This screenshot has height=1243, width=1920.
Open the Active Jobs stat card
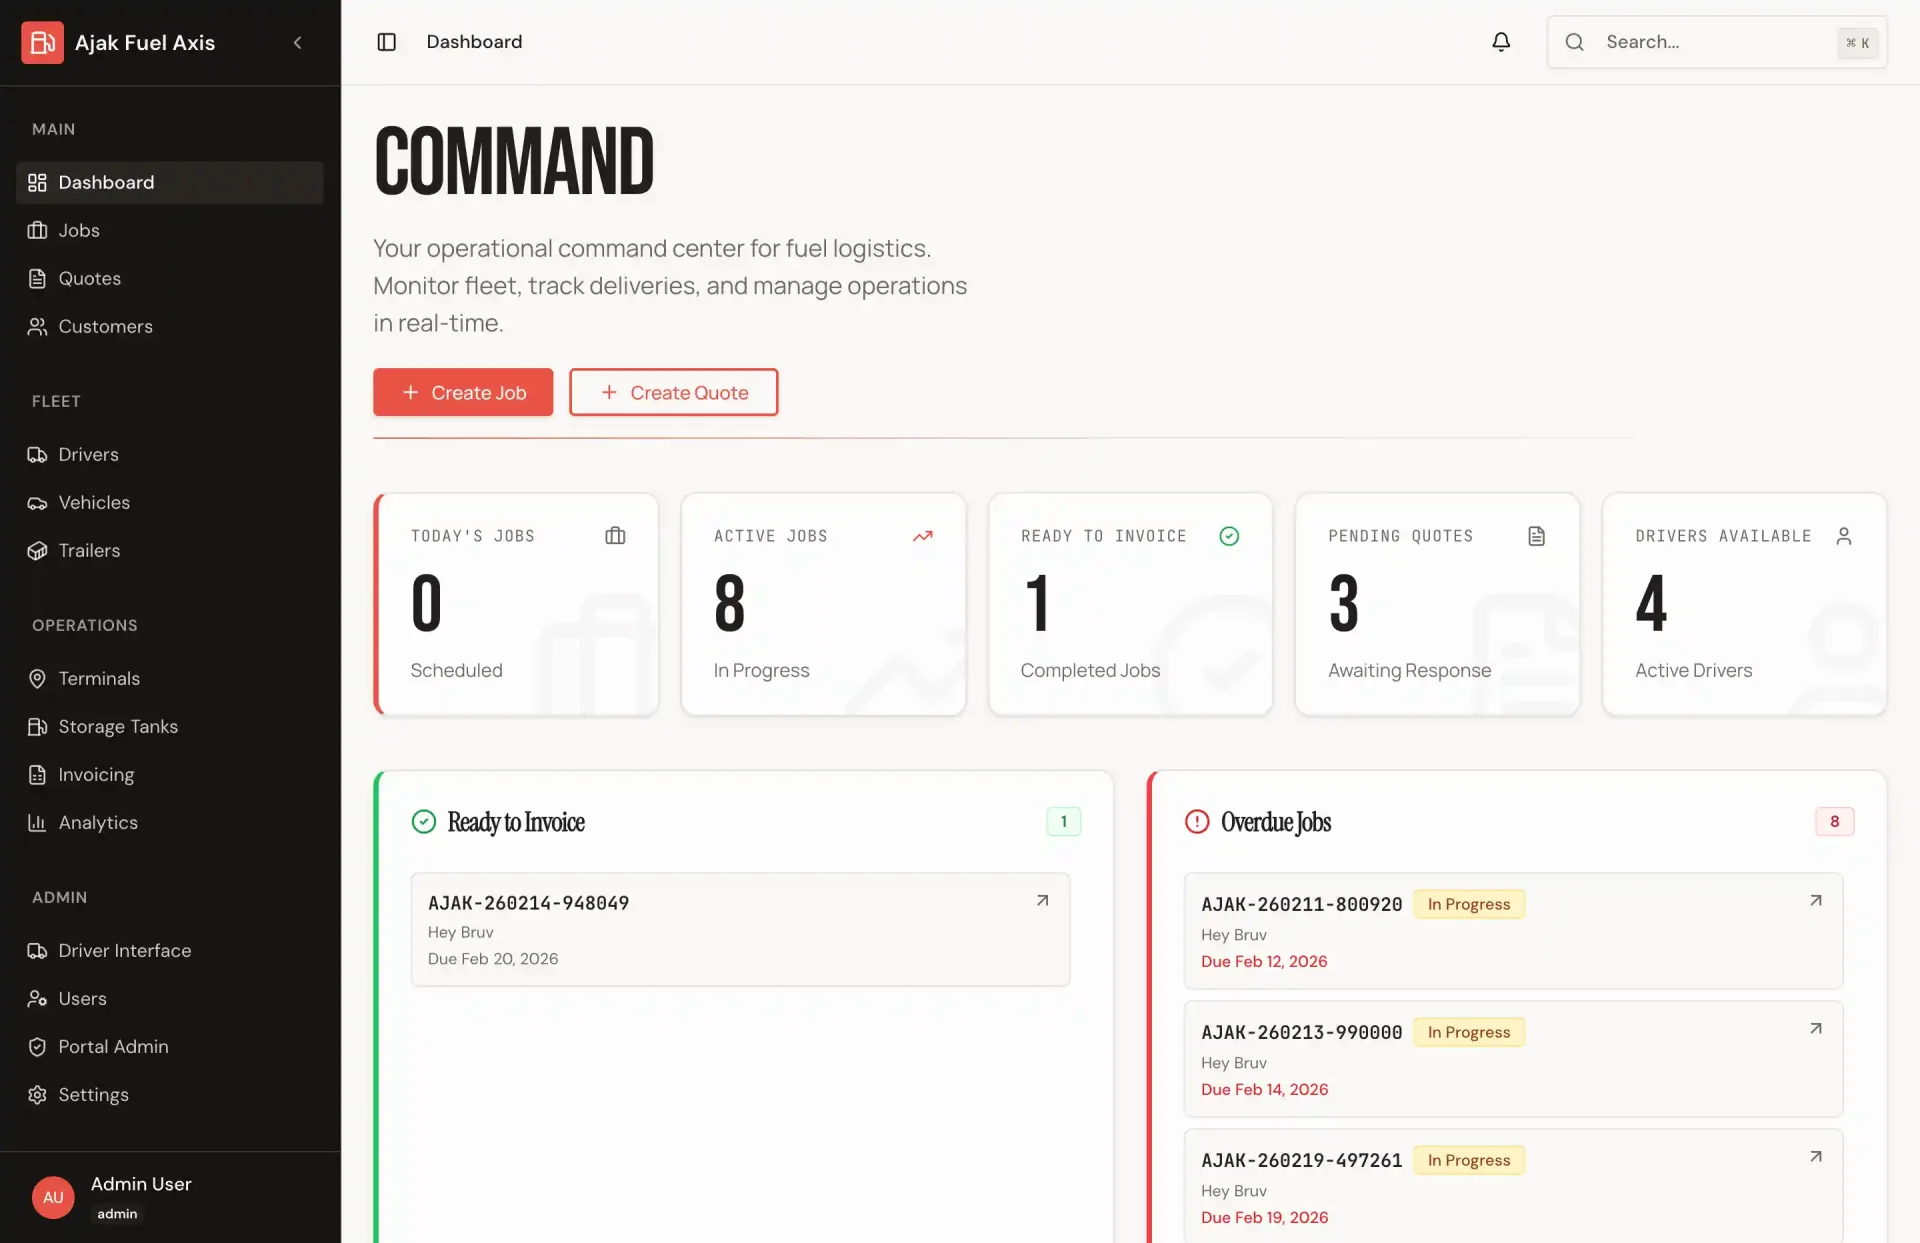(823, 604)
